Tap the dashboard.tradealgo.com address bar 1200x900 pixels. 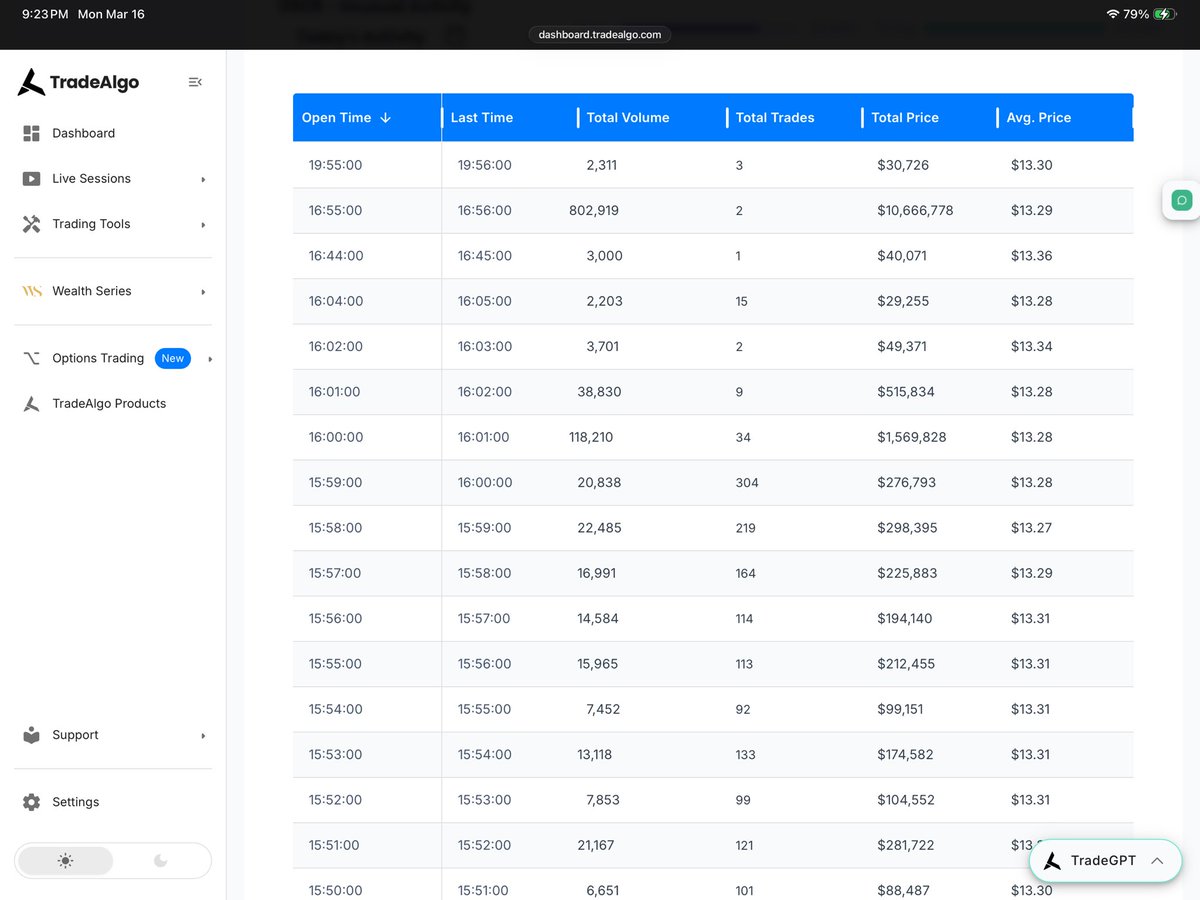tap(600, 34)
